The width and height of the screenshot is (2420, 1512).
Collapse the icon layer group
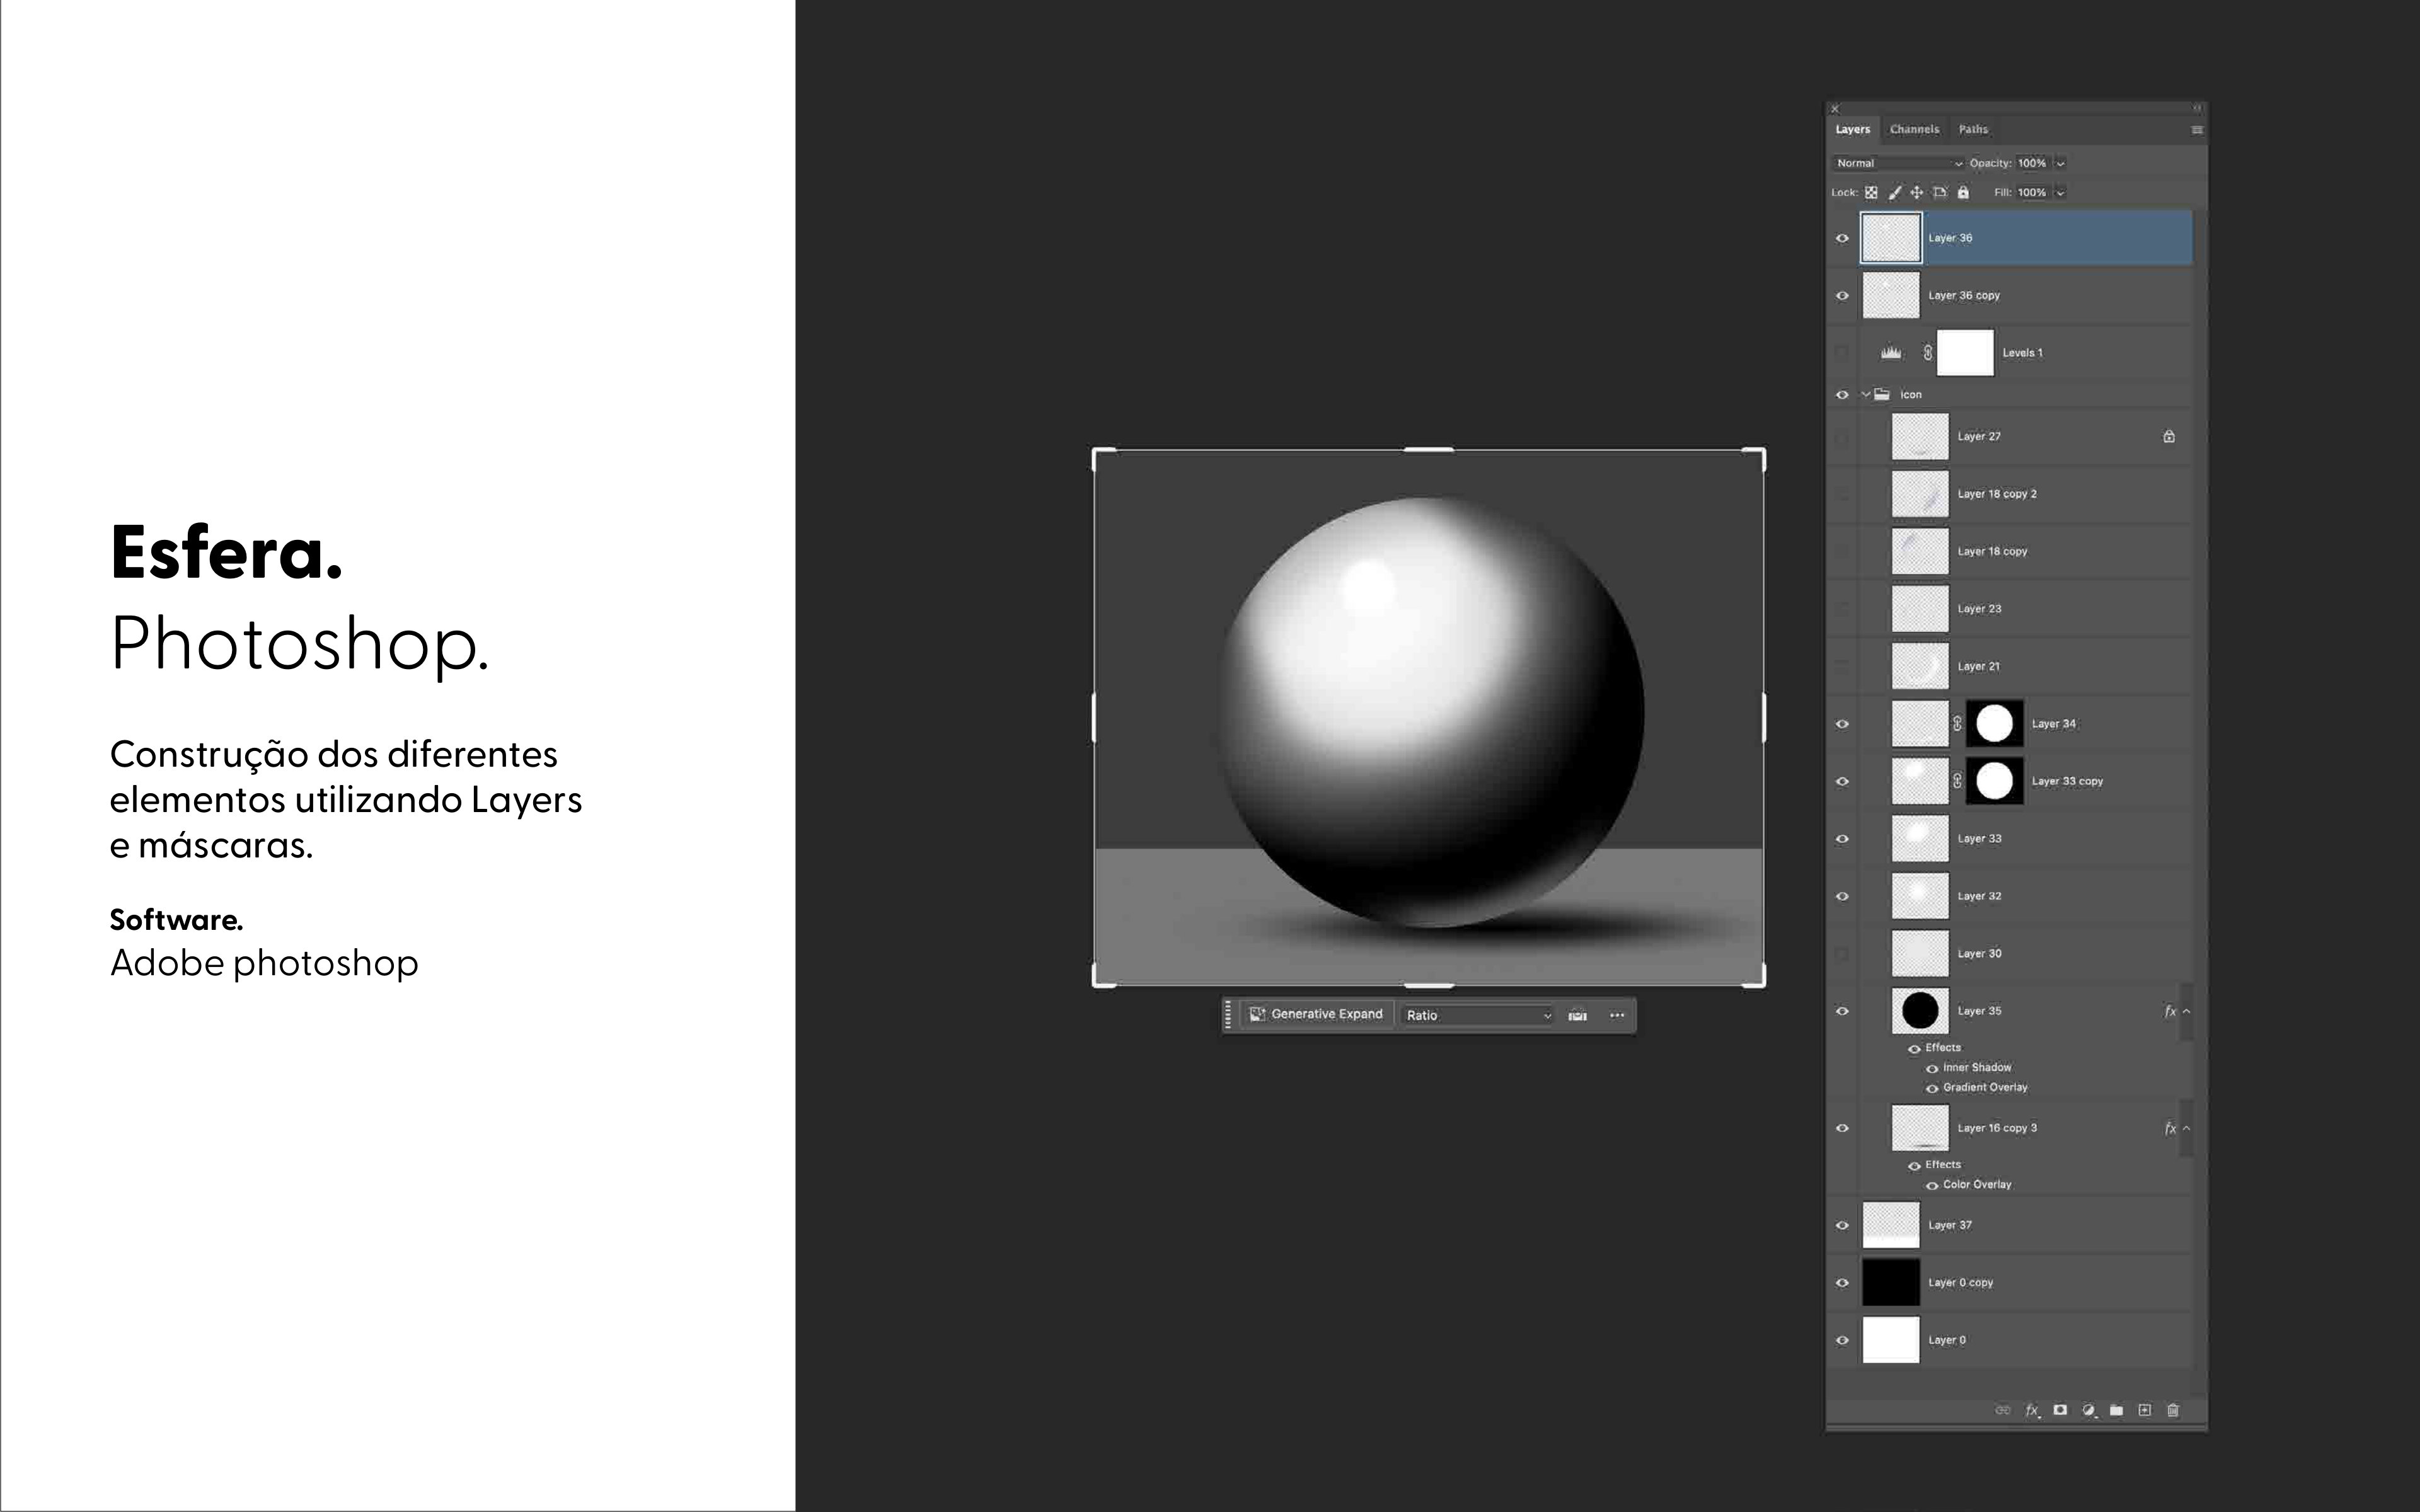point(1865,395)
